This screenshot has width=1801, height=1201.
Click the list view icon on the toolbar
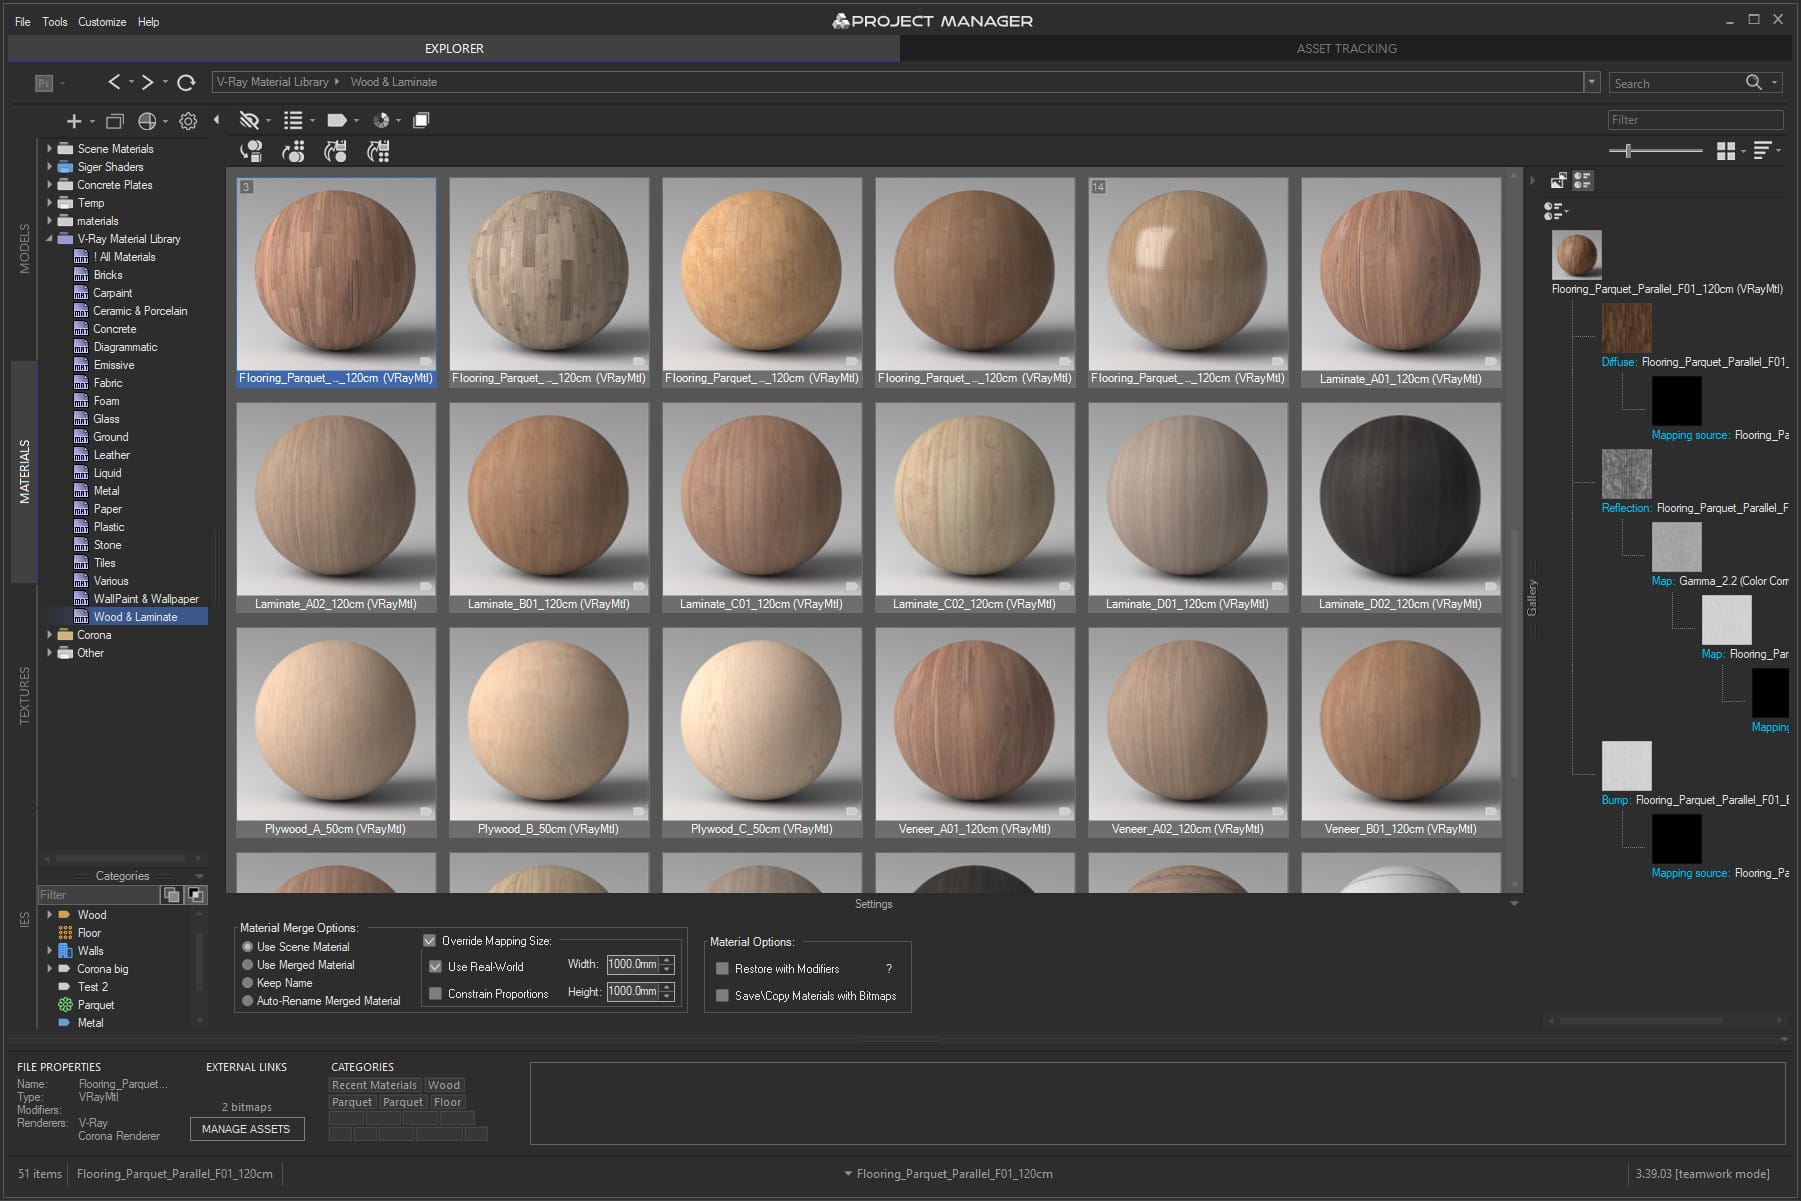tap(294, 120)
